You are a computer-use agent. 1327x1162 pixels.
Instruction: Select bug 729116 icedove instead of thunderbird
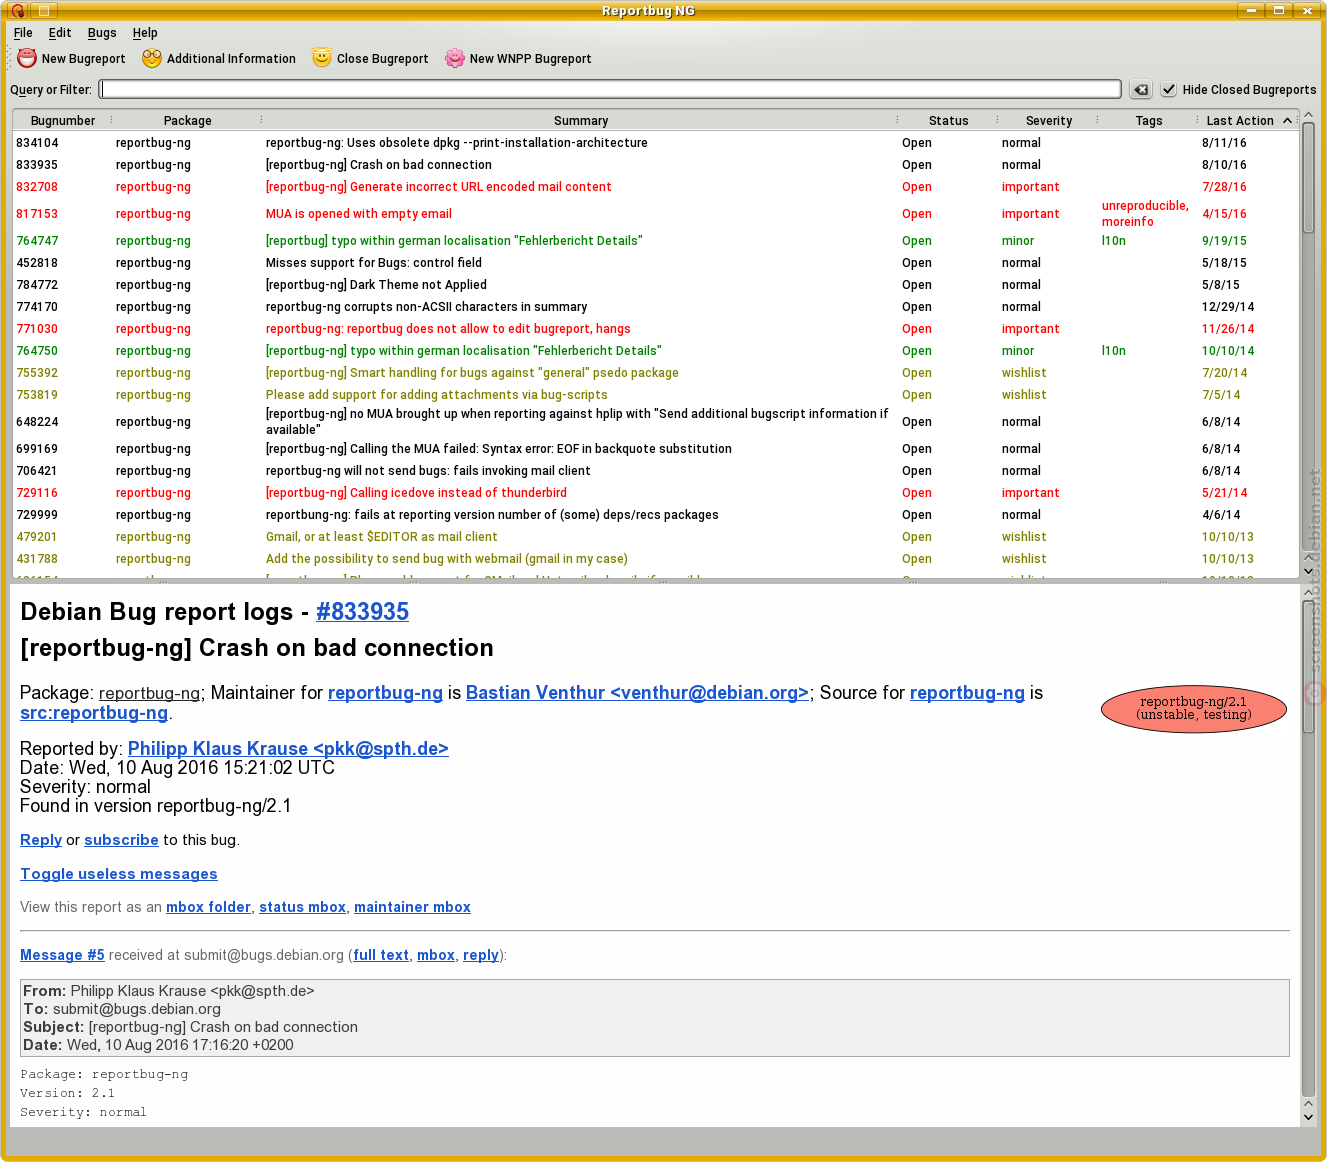click(655, 493)
